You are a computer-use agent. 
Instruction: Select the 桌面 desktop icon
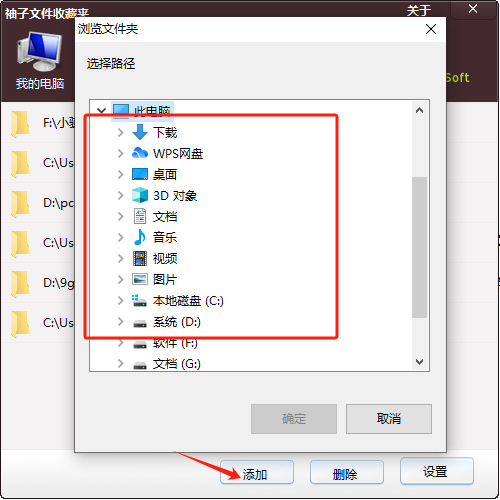(140, 174)
